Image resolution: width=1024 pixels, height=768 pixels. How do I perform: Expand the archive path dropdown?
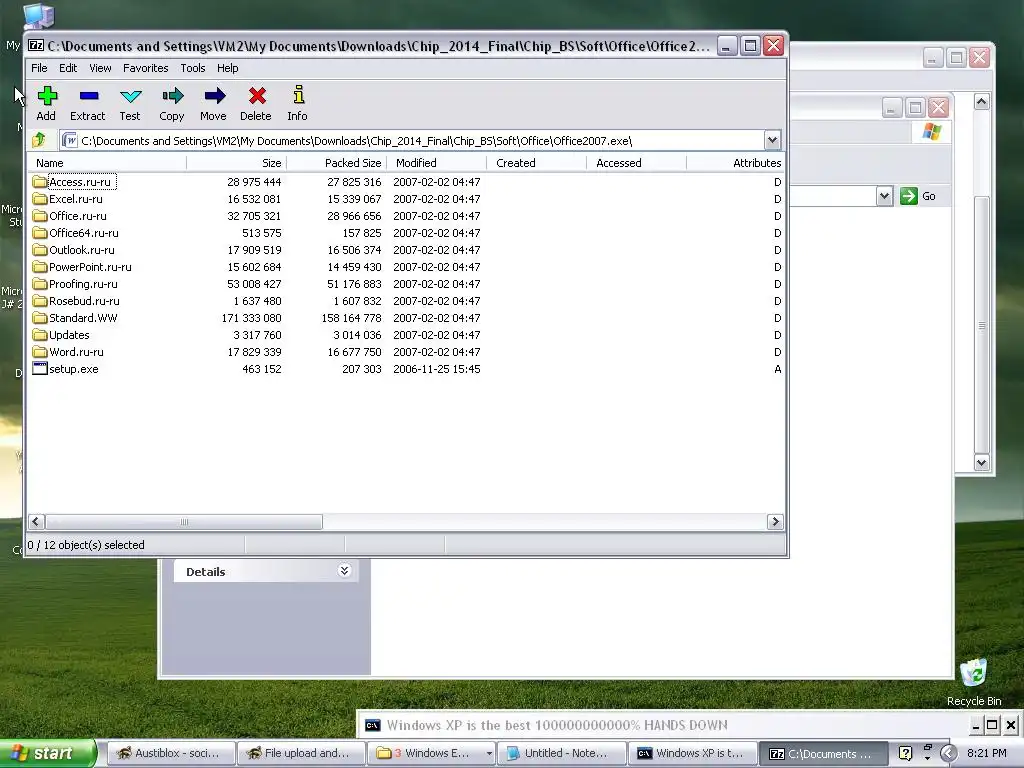pyautogui.click(x=772, y=140)
